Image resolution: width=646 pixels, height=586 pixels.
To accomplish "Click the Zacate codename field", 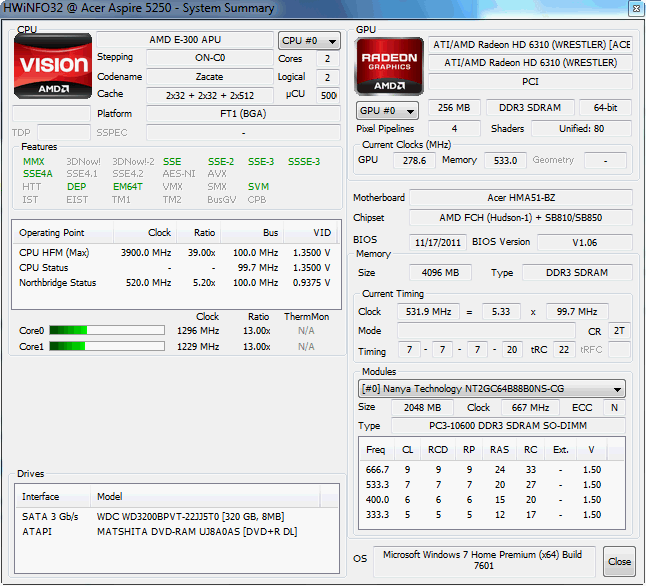I will (209, 77).
